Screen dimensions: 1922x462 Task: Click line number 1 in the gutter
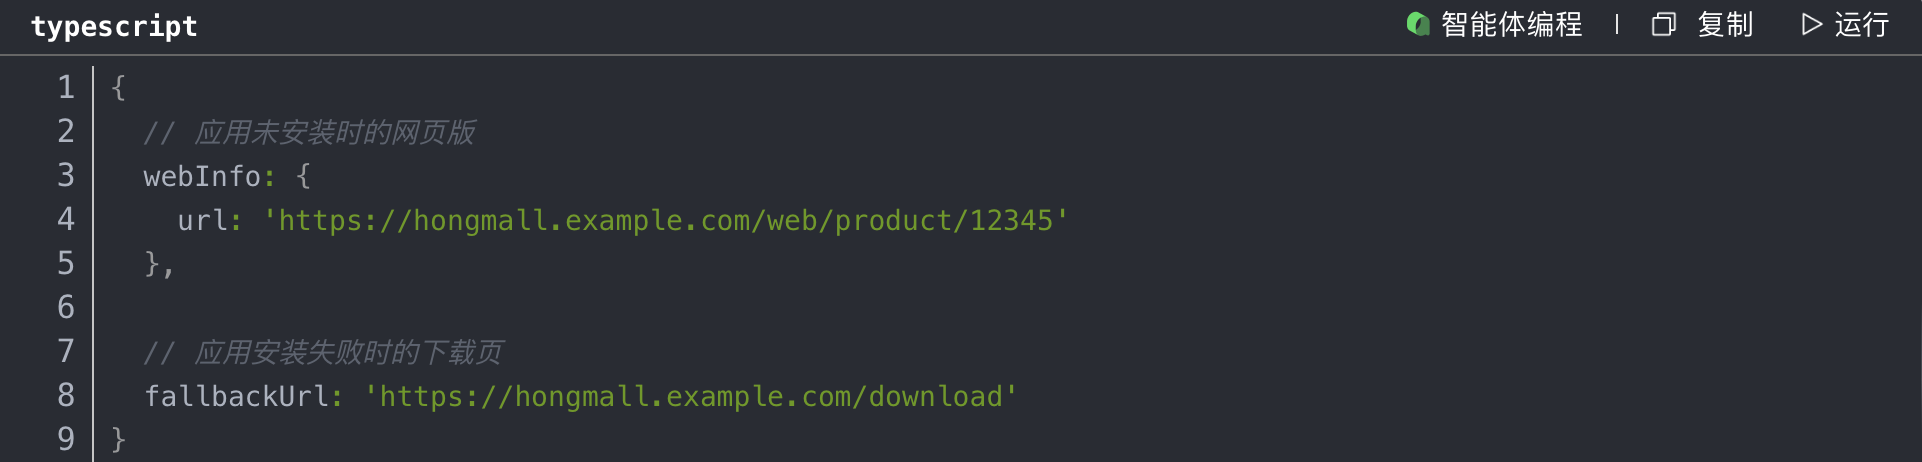tap(66, 87)
